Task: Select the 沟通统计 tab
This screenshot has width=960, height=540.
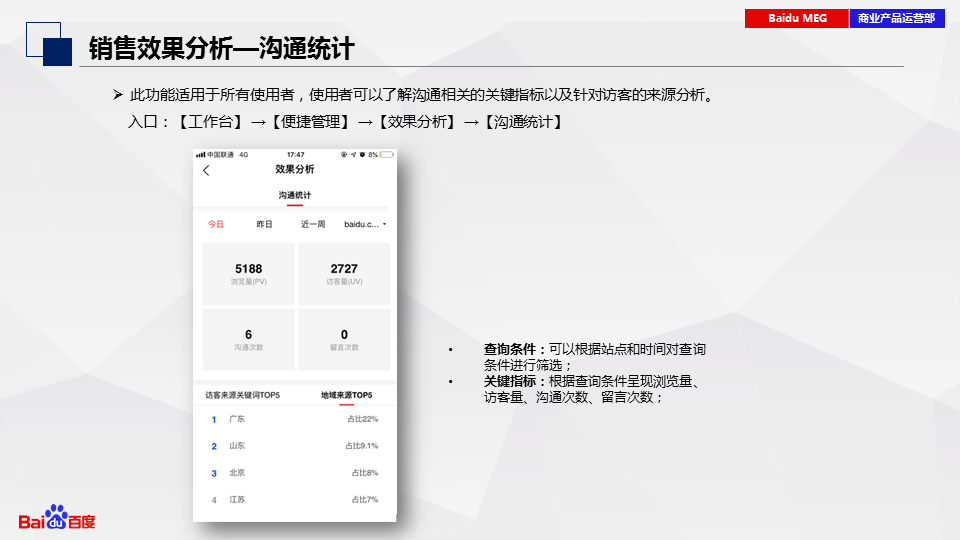Action: [x=295, y=195]
